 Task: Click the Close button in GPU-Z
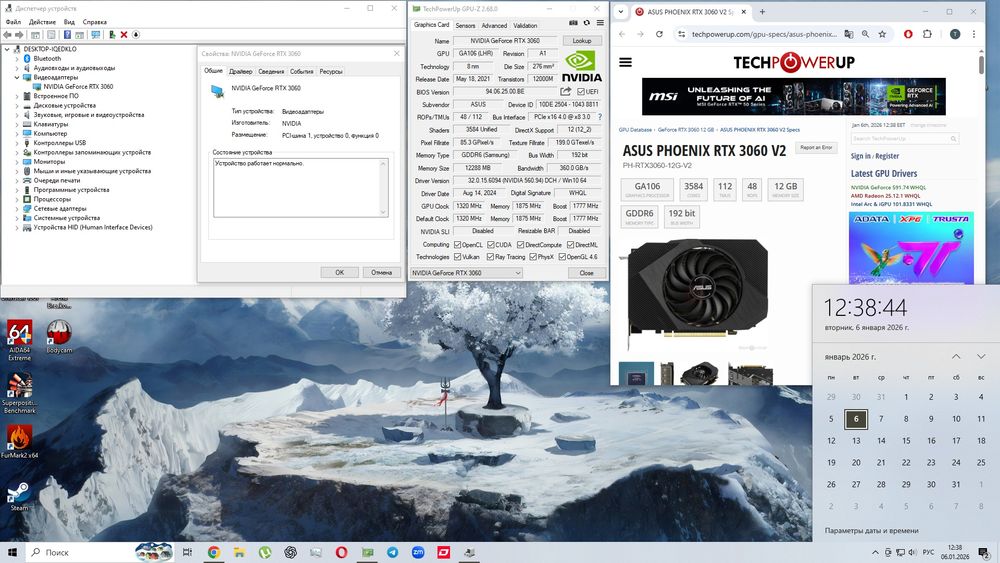[x=586, y=273]
